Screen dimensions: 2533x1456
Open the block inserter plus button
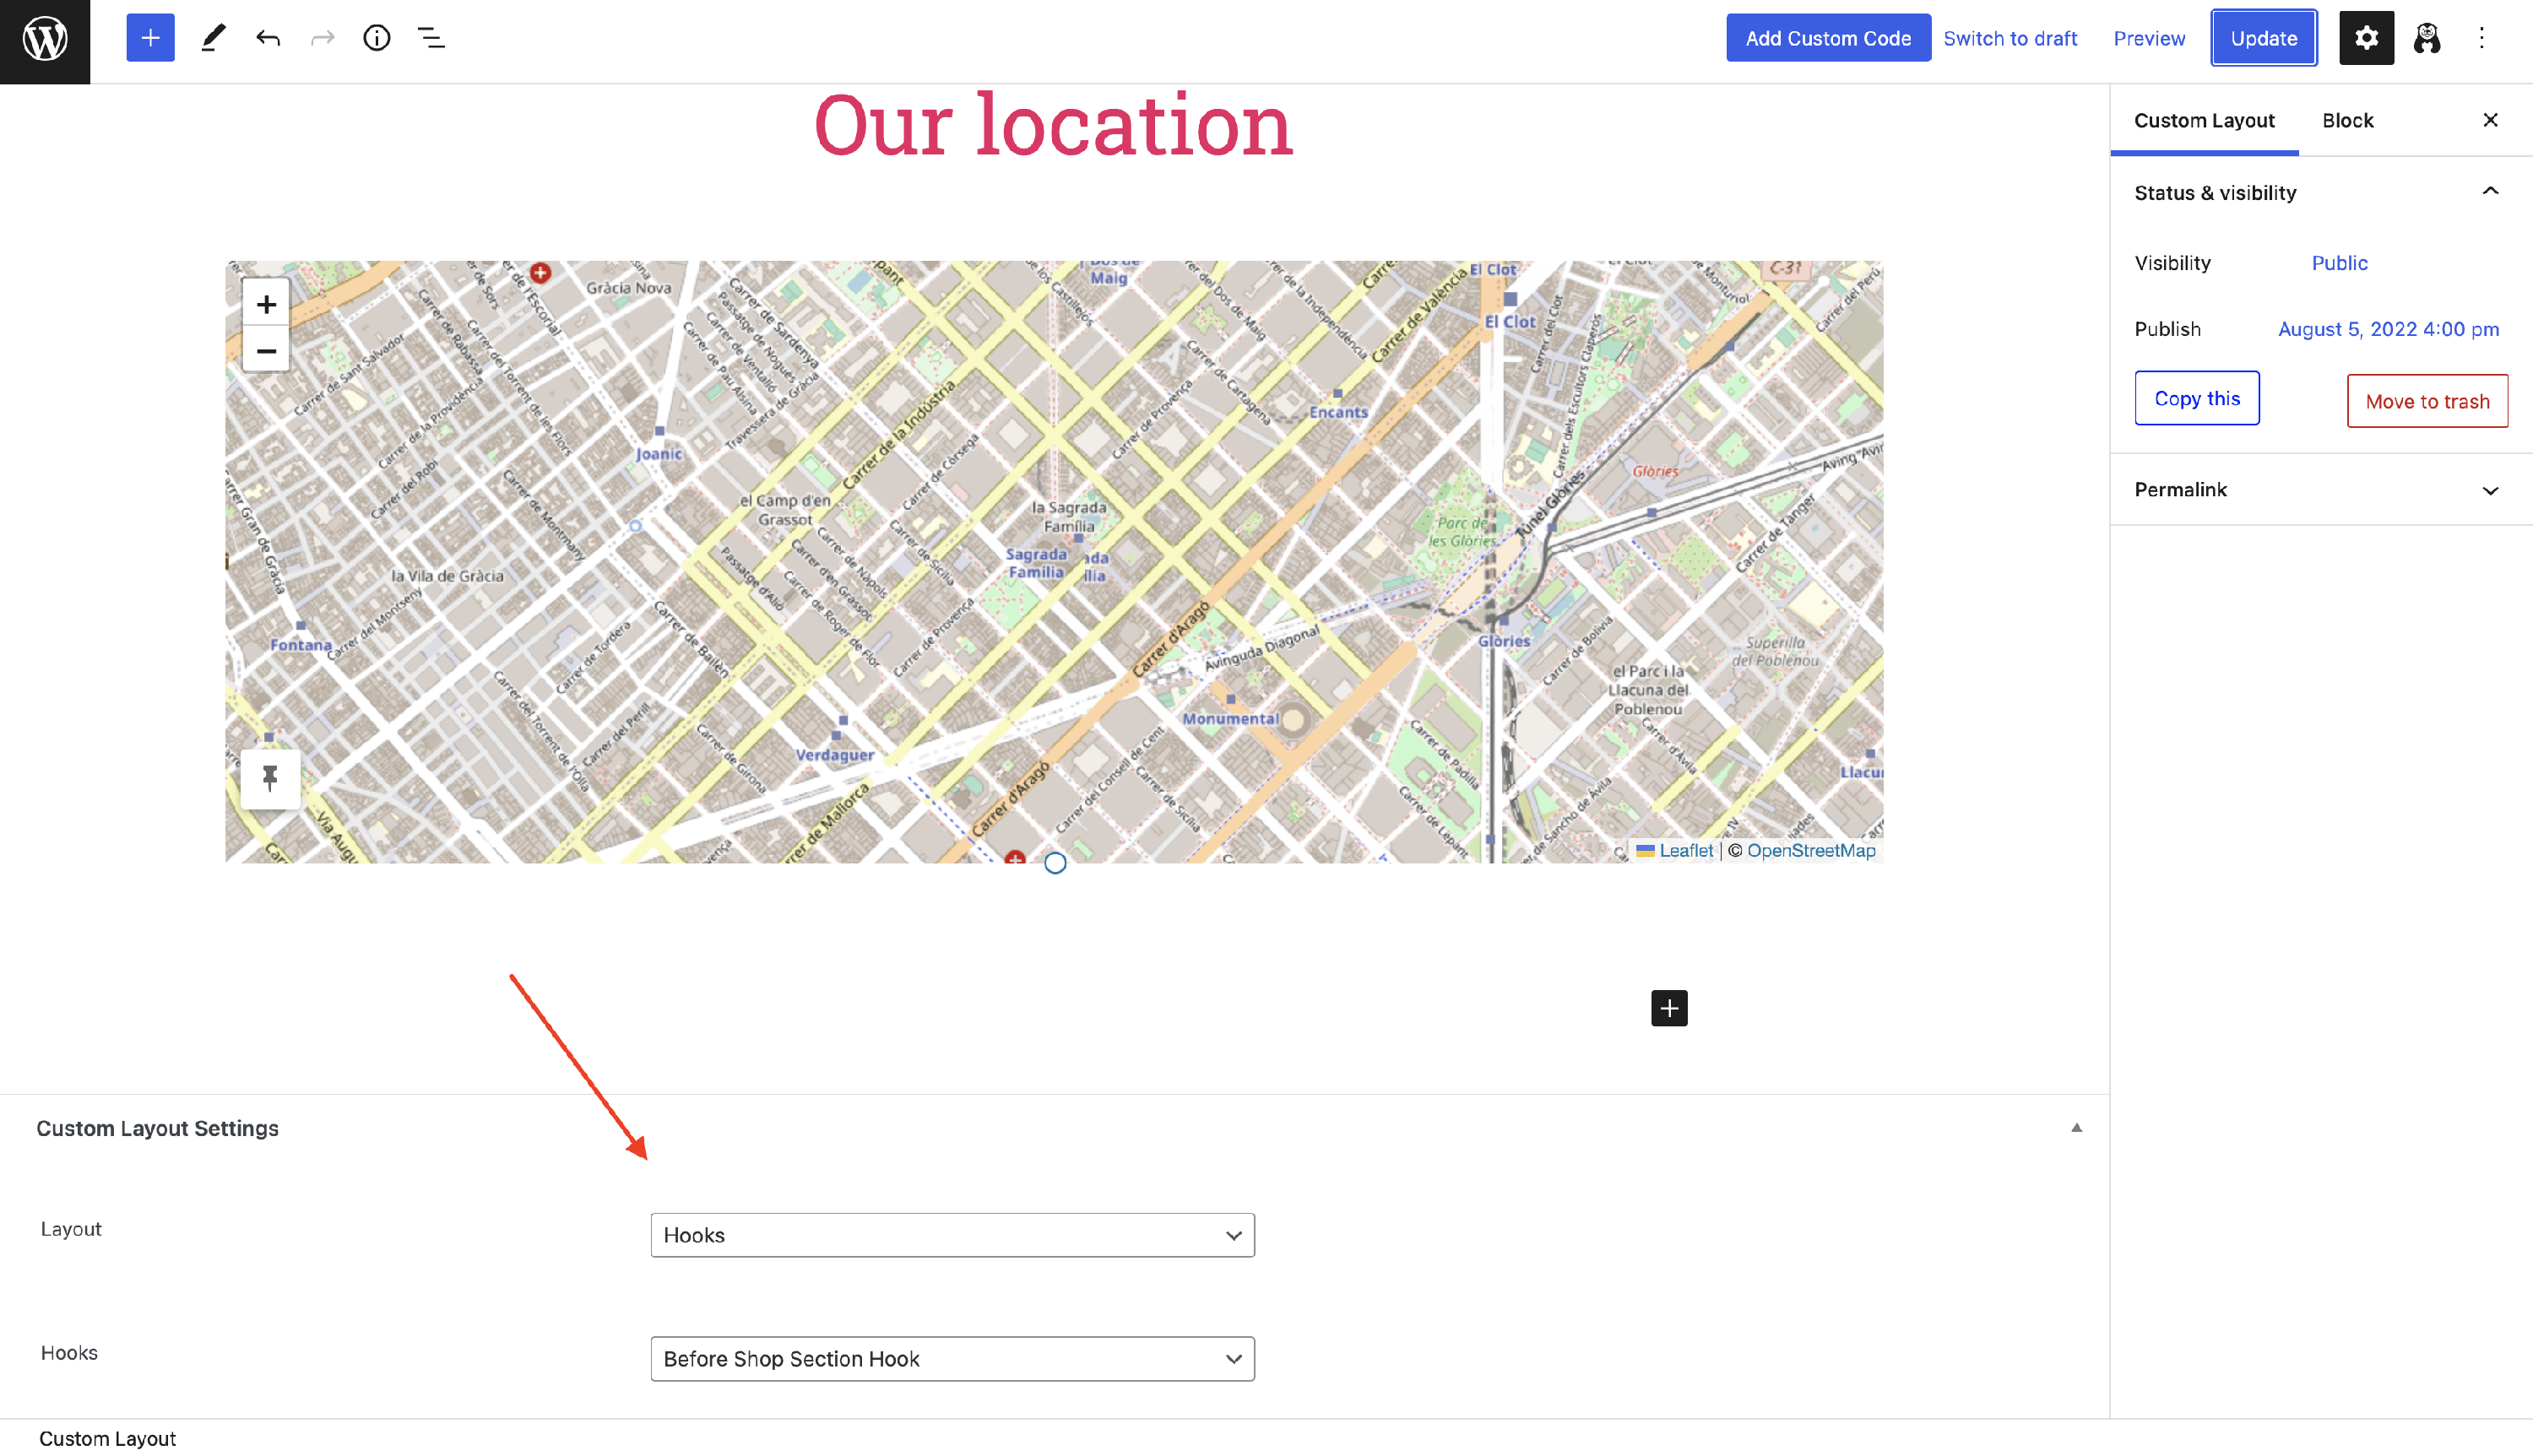click(150, 38)
